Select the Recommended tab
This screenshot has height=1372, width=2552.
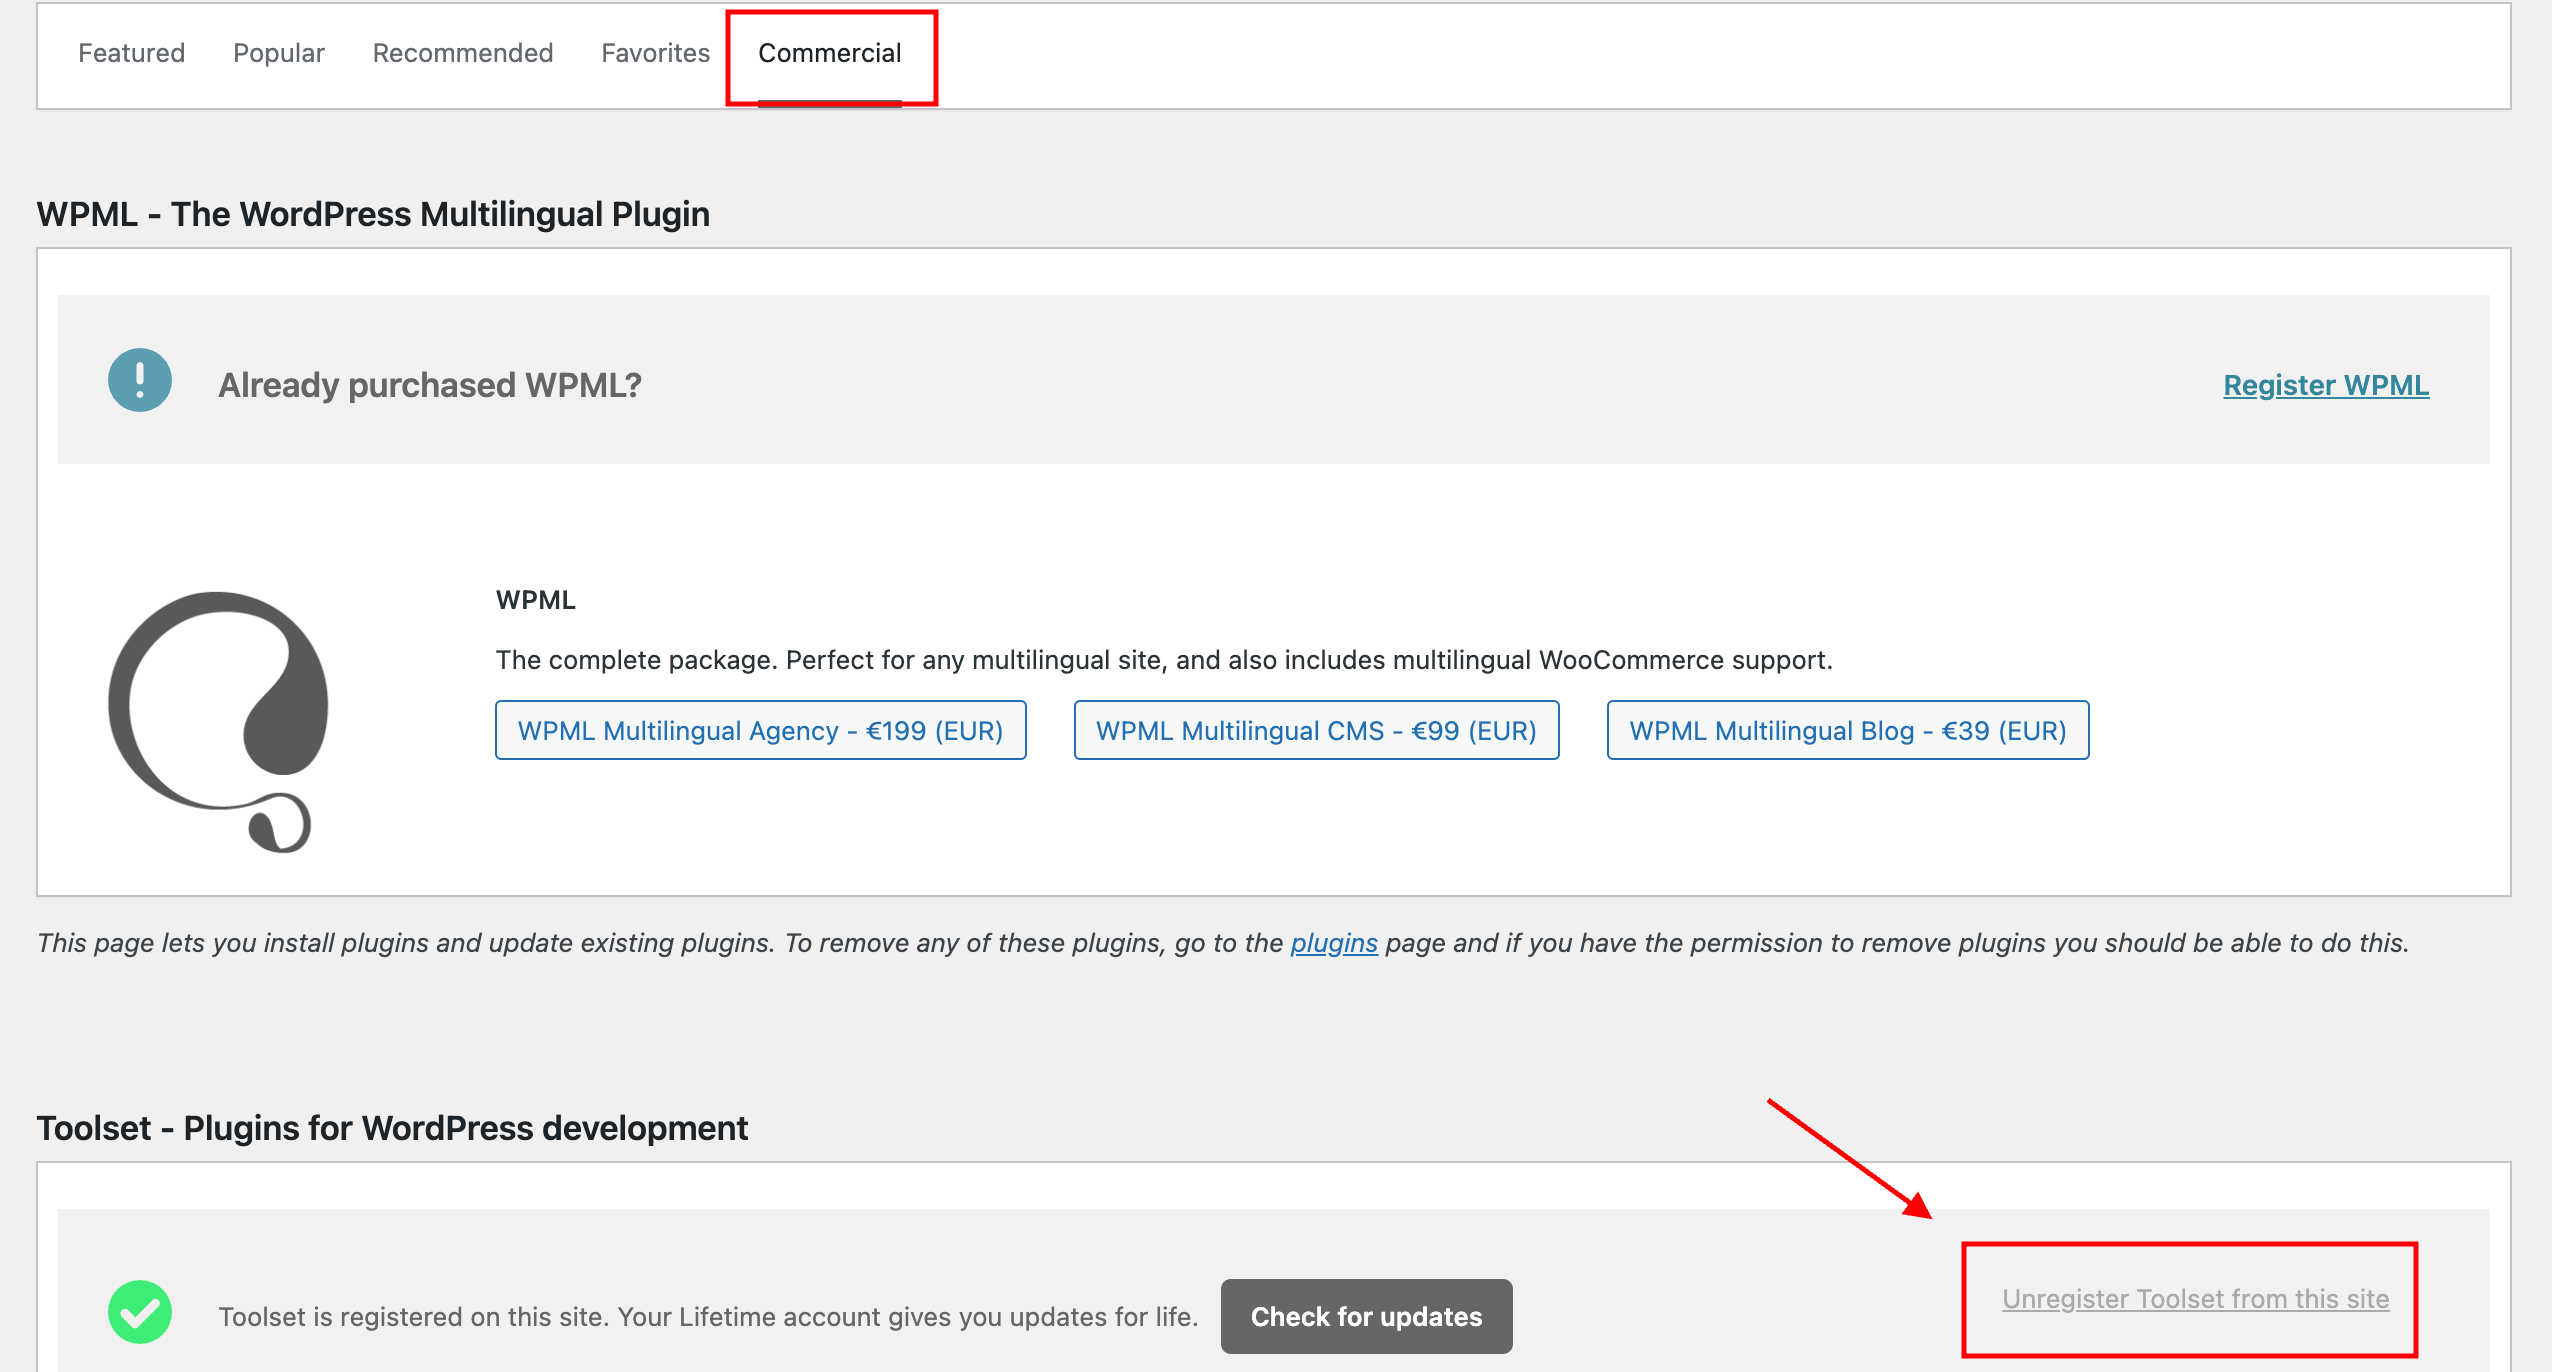[463, 53]
